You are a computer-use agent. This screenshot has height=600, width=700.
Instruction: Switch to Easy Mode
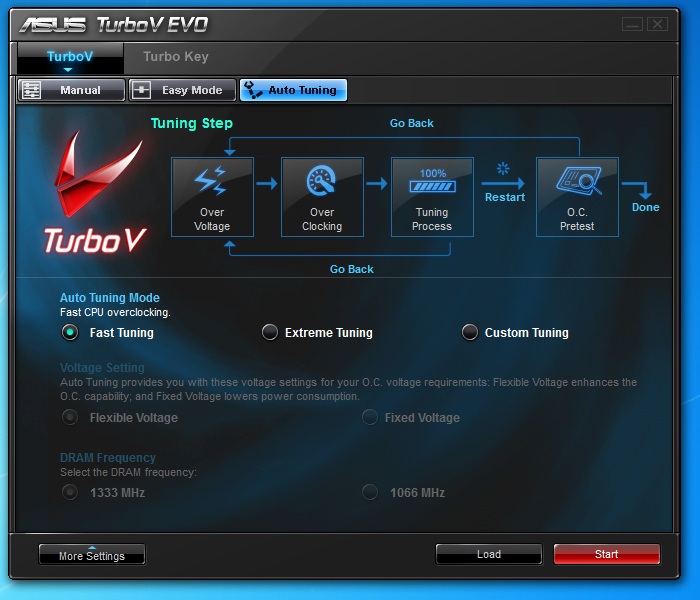(182, 90)
